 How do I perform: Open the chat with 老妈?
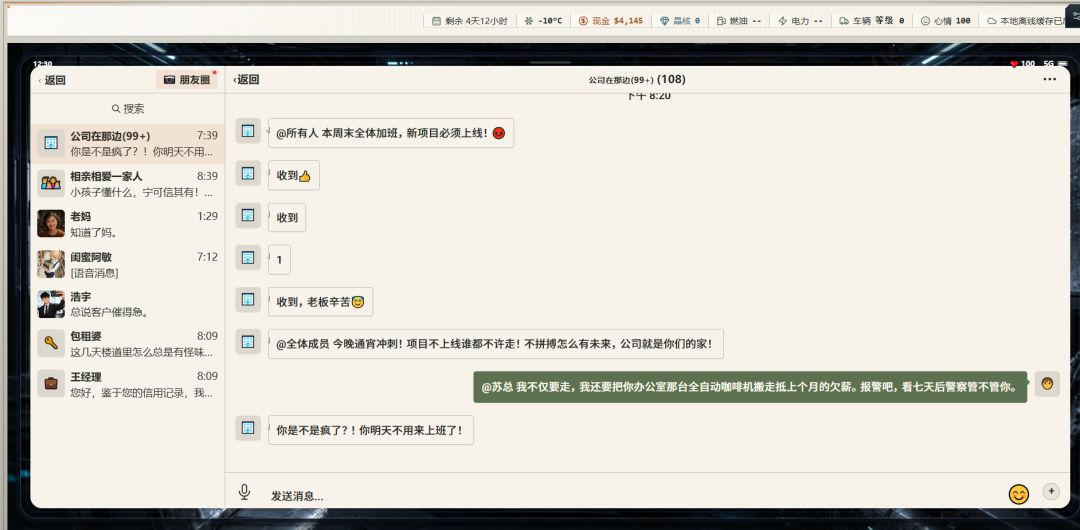point(128,223)
